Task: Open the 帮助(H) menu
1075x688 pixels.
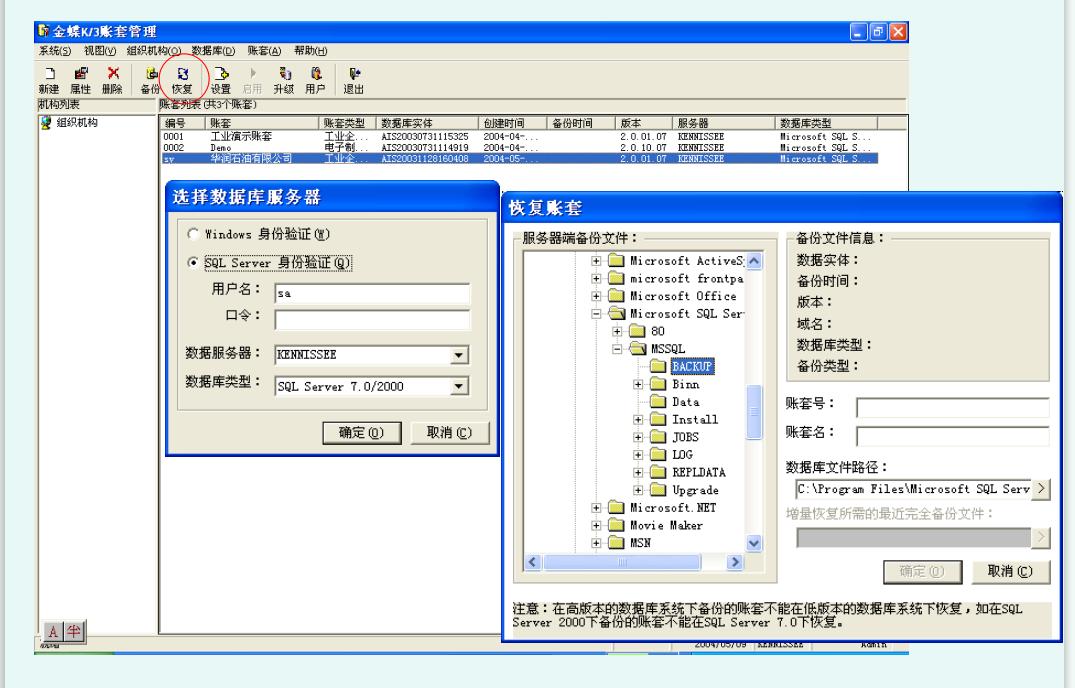Action: (x=311, y=51)
